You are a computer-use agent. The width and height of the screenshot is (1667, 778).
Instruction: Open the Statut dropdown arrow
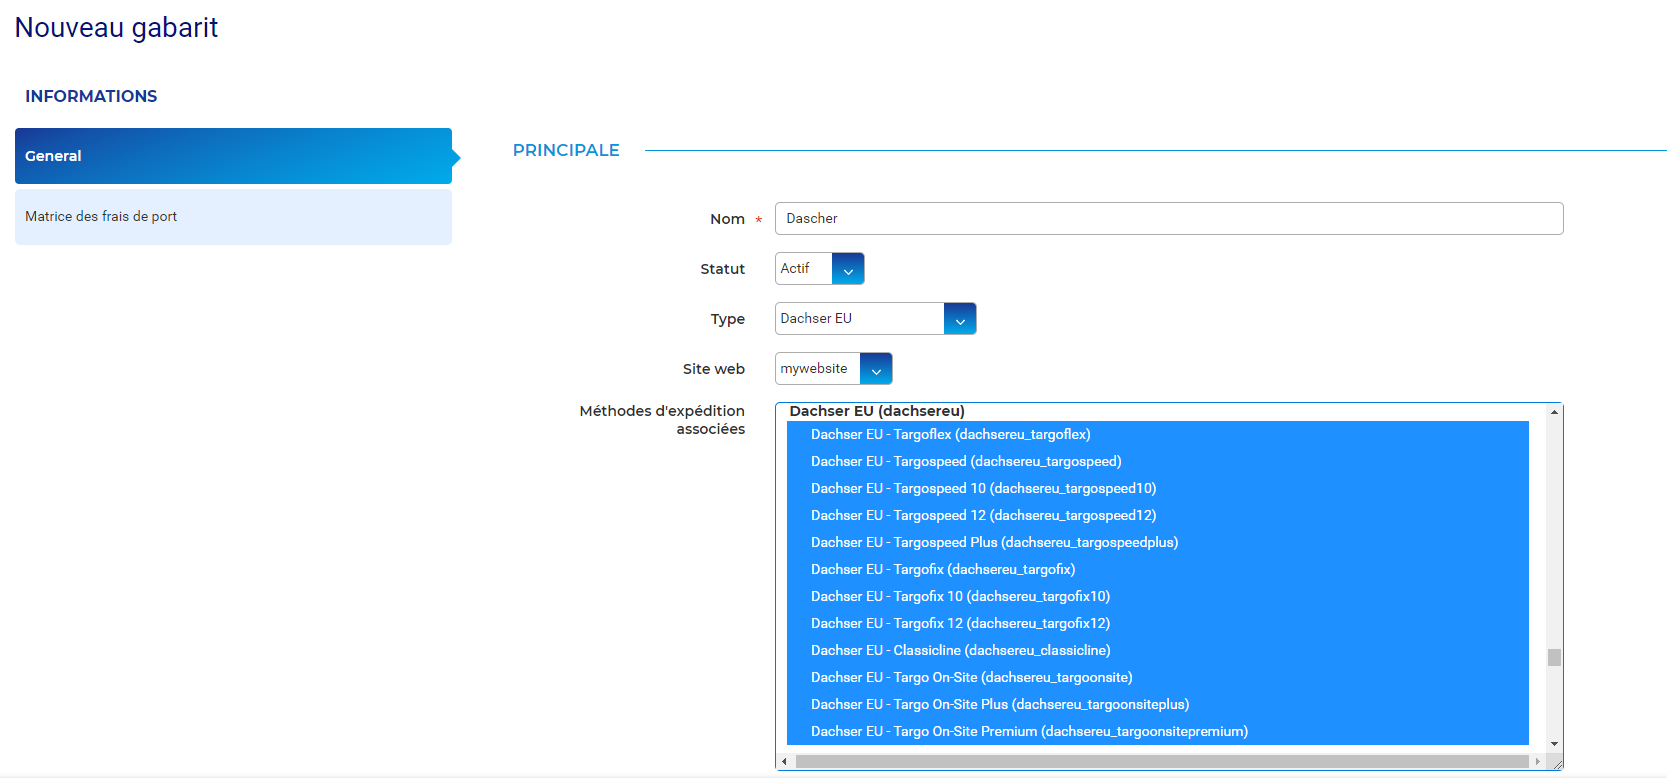pos(848,269)
